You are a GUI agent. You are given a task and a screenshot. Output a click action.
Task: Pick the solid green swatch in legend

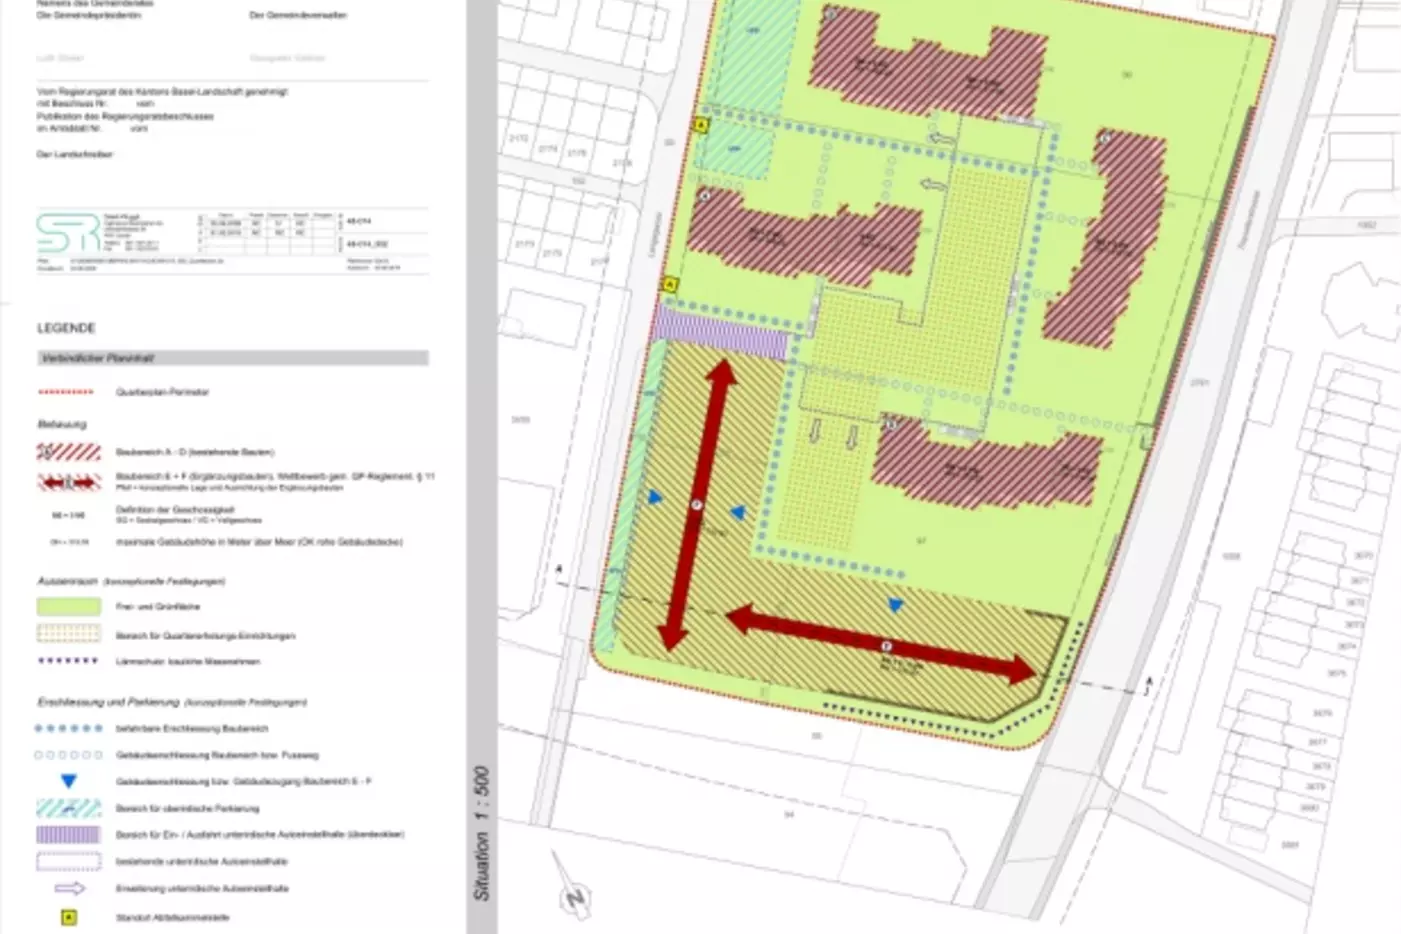coord(69,606)
